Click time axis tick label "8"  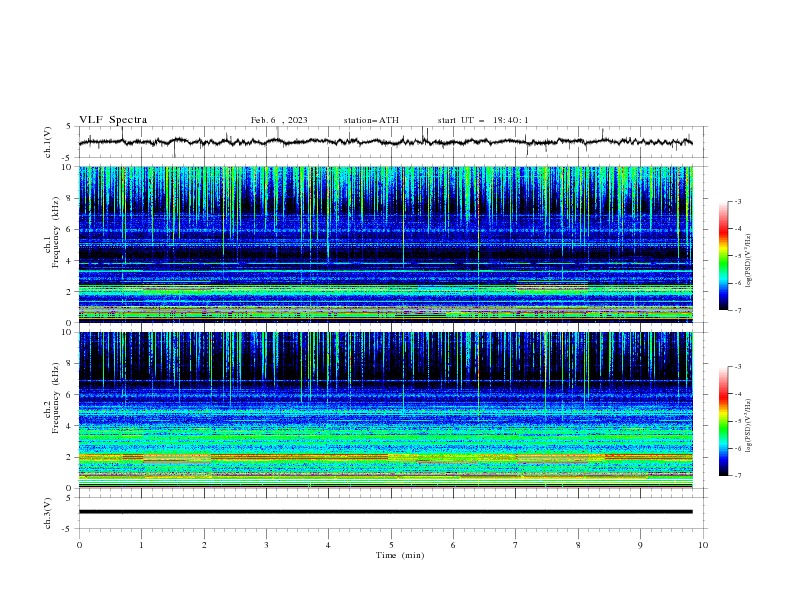coord(578,545)
